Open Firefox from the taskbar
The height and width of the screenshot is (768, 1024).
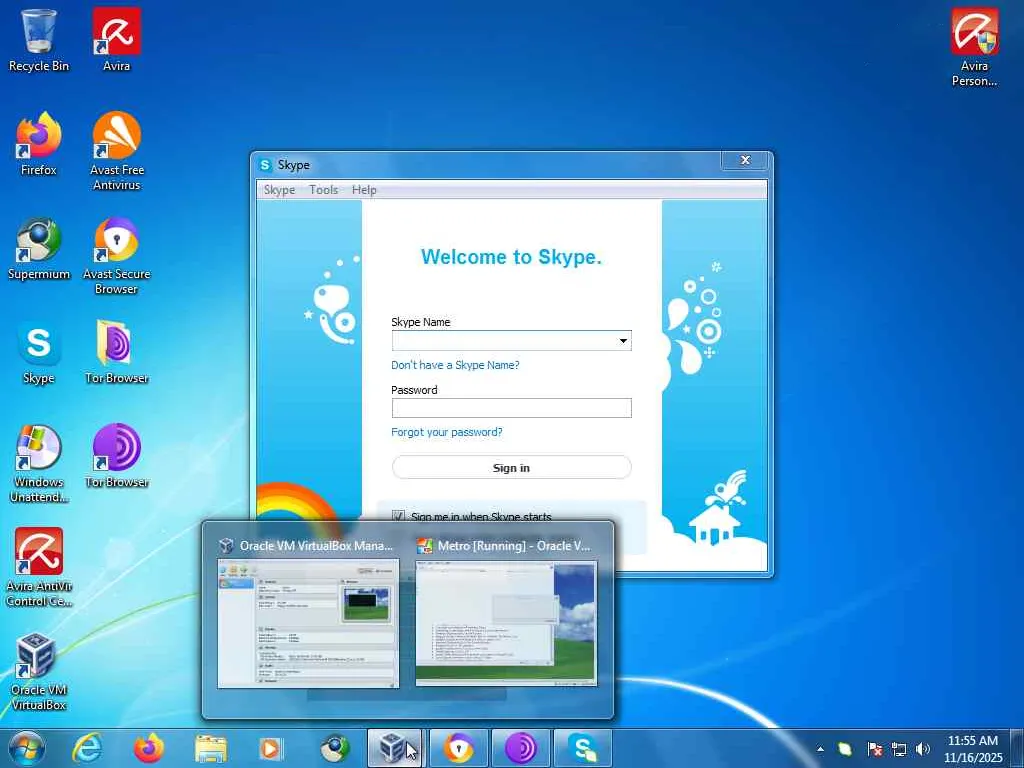[149, 748]
